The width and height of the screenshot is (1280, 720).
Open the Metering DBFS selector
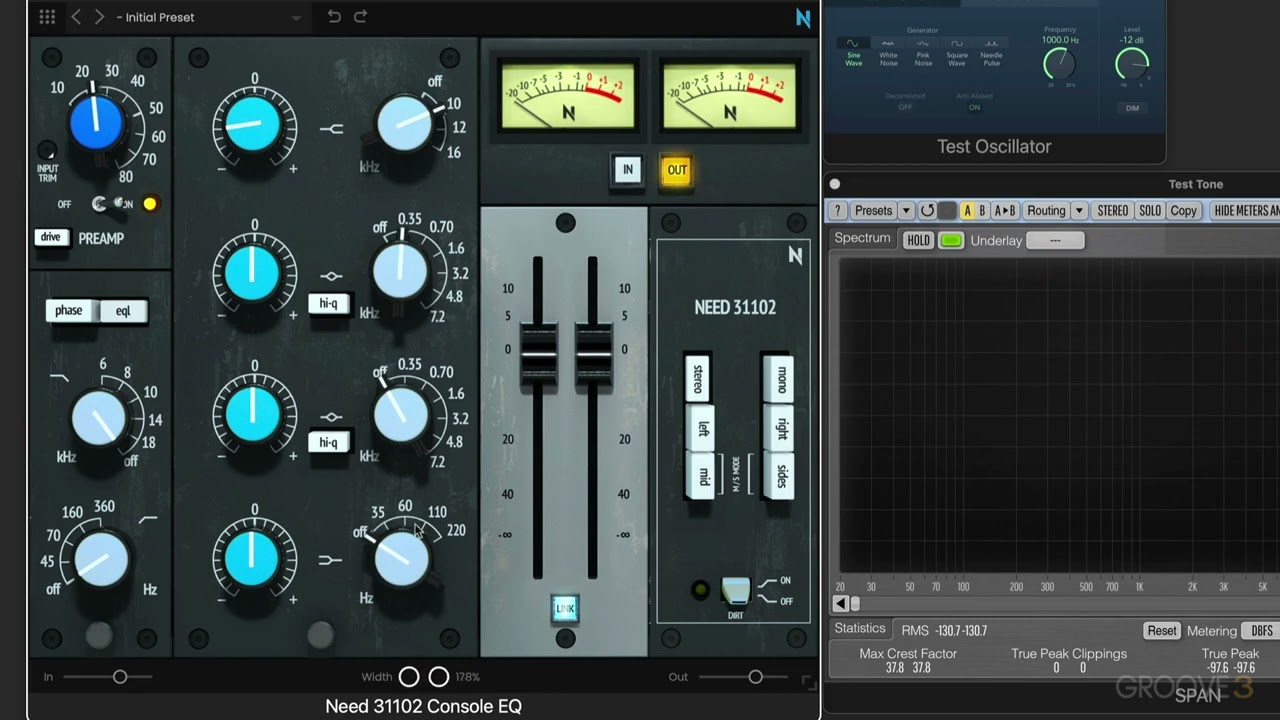tap(1260, 631)
